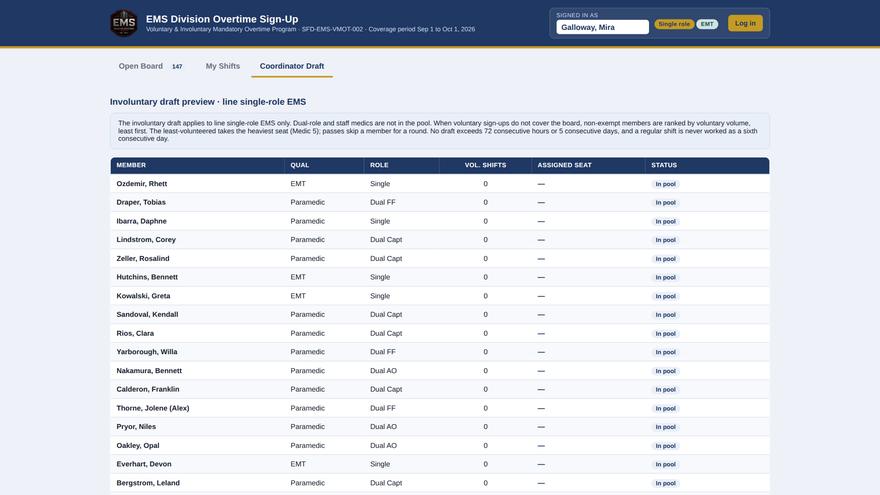Image resolution: width=880 pixels, height=495 pixels.
Task: Click the Qual column header
Action: [300, 165]
